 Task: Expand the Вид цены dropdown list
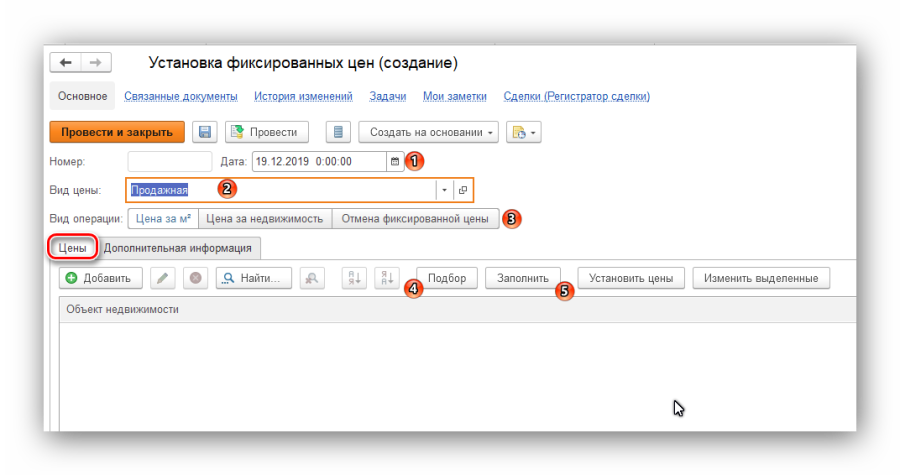click(444, 190)
